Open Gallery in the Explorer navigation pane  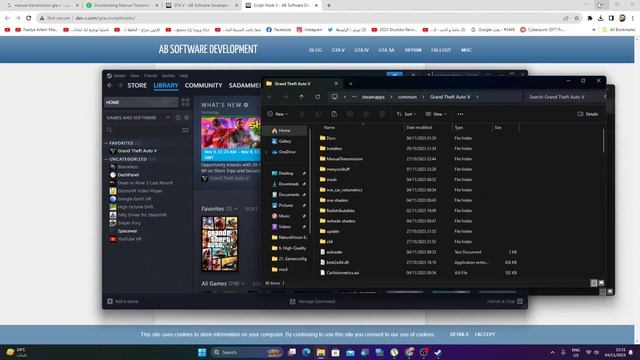[x=284, y=141]
